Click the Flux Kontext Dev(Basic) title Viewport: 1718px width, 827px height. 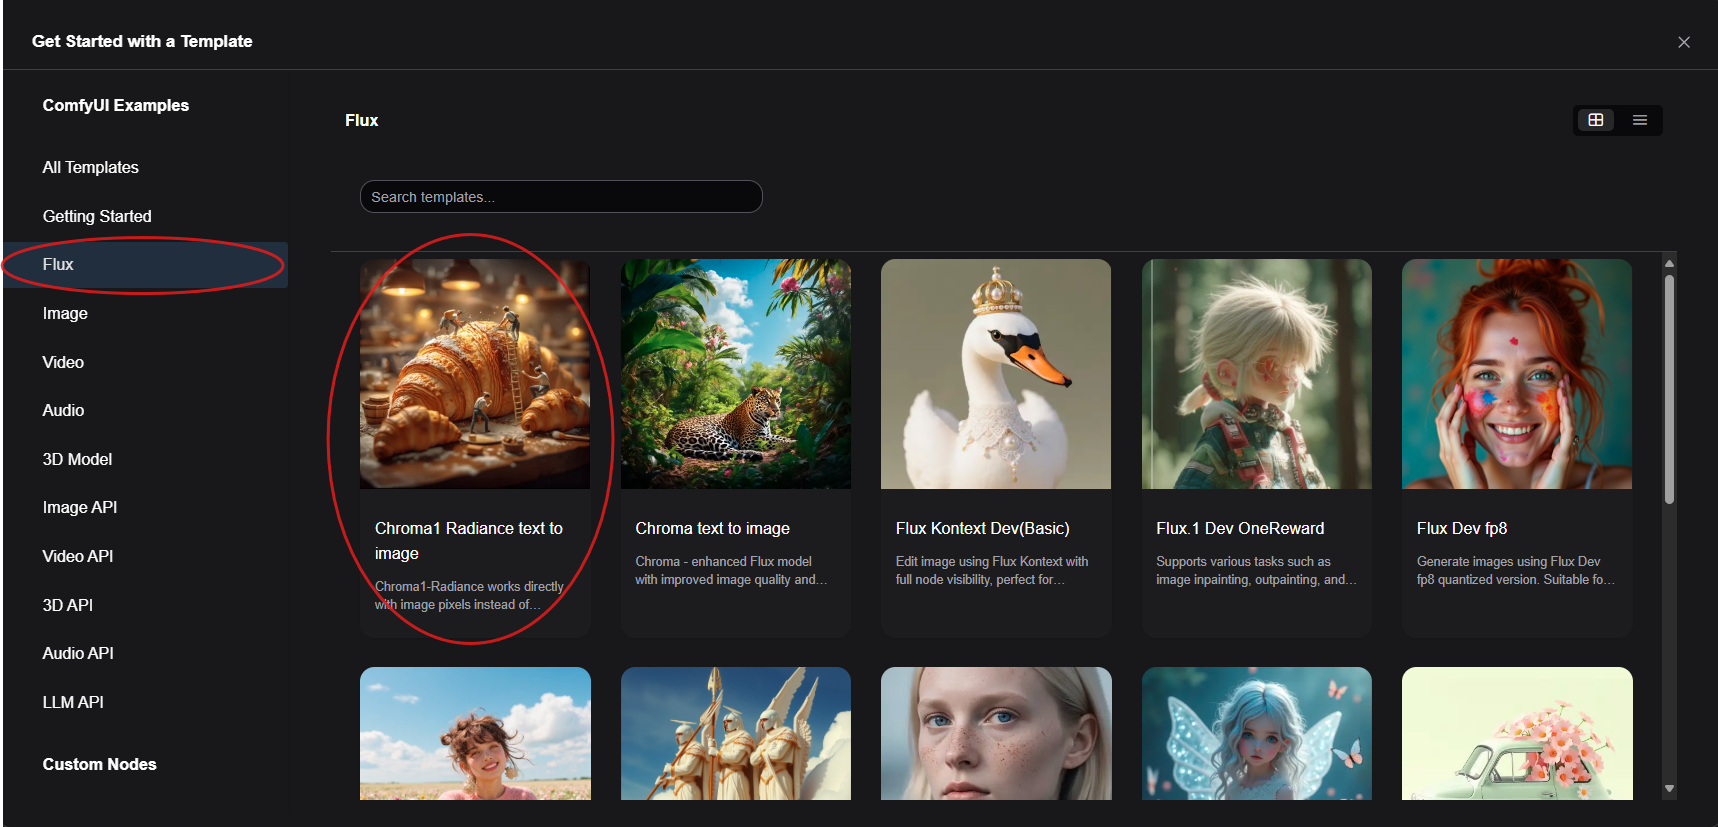click(x=983, y=528)
